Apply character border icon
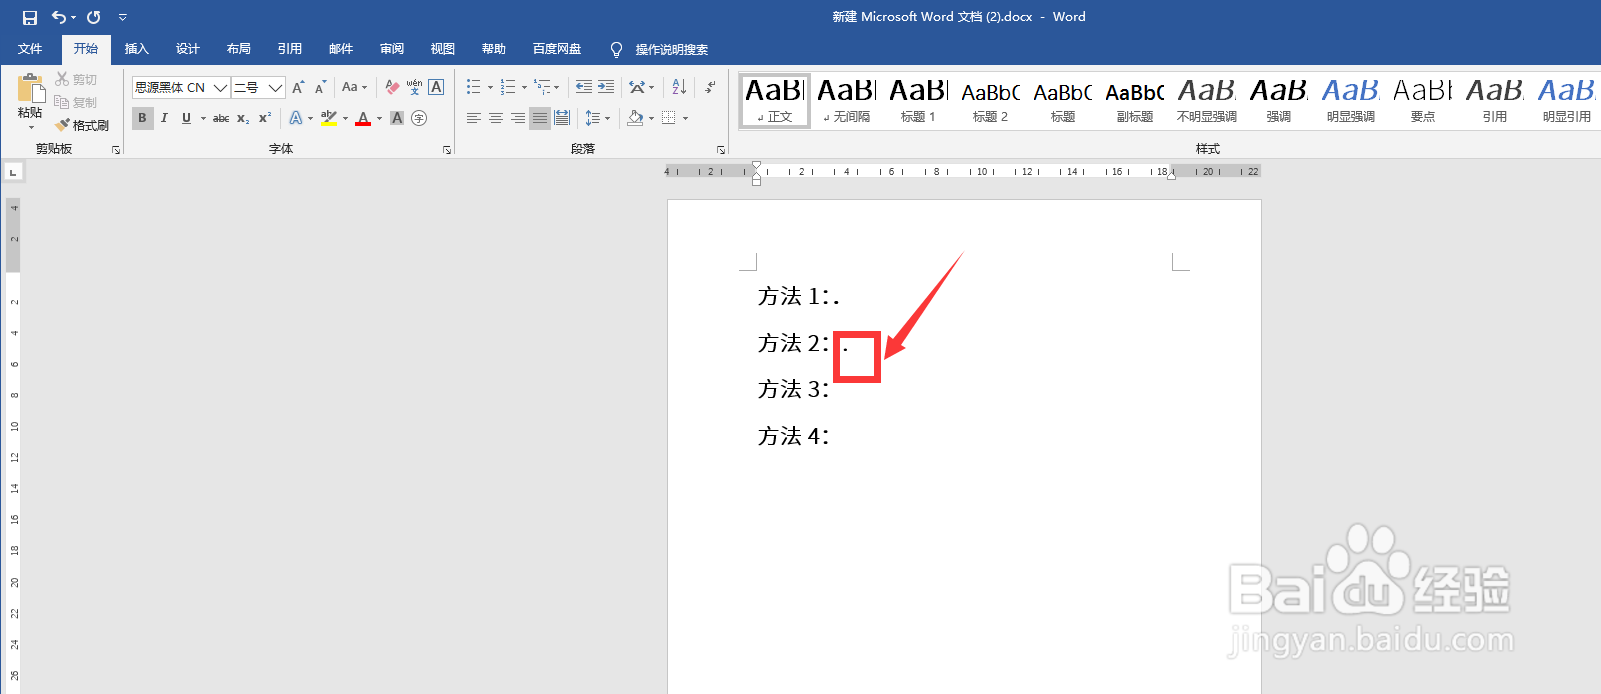Image resolution: width=1601 pixels, height=694 pixels. (436, 88)
